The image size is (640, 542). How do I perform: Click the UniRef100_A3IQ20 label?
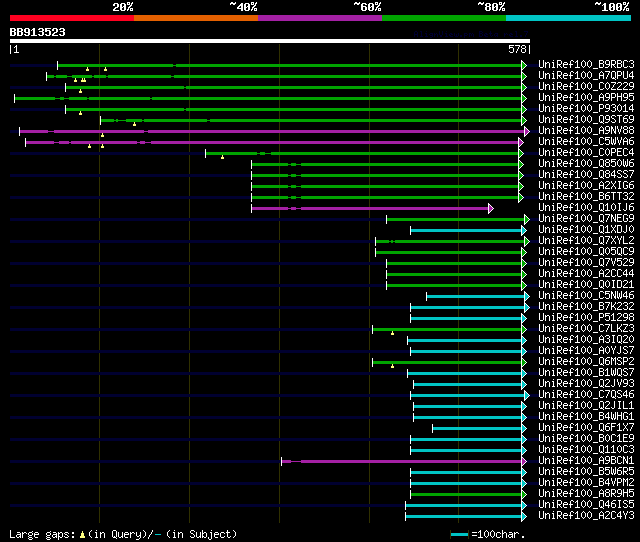pyautogui.click(x=586, y=340)
